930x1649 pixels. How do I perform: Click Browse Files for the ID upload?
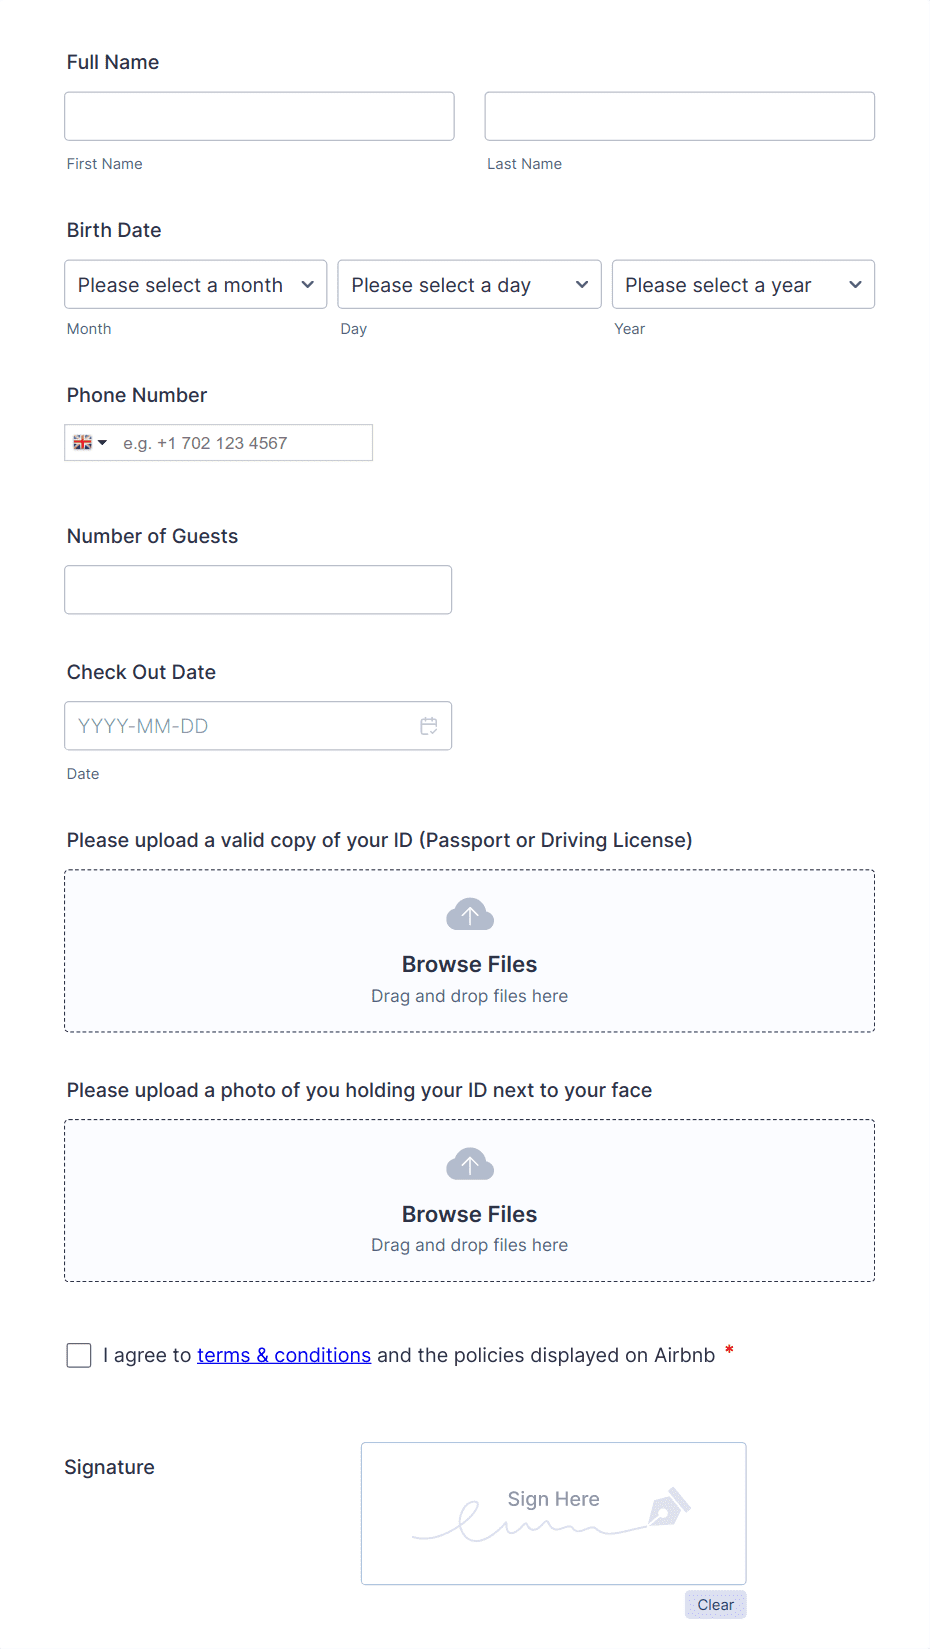click(x=469, y=964)
